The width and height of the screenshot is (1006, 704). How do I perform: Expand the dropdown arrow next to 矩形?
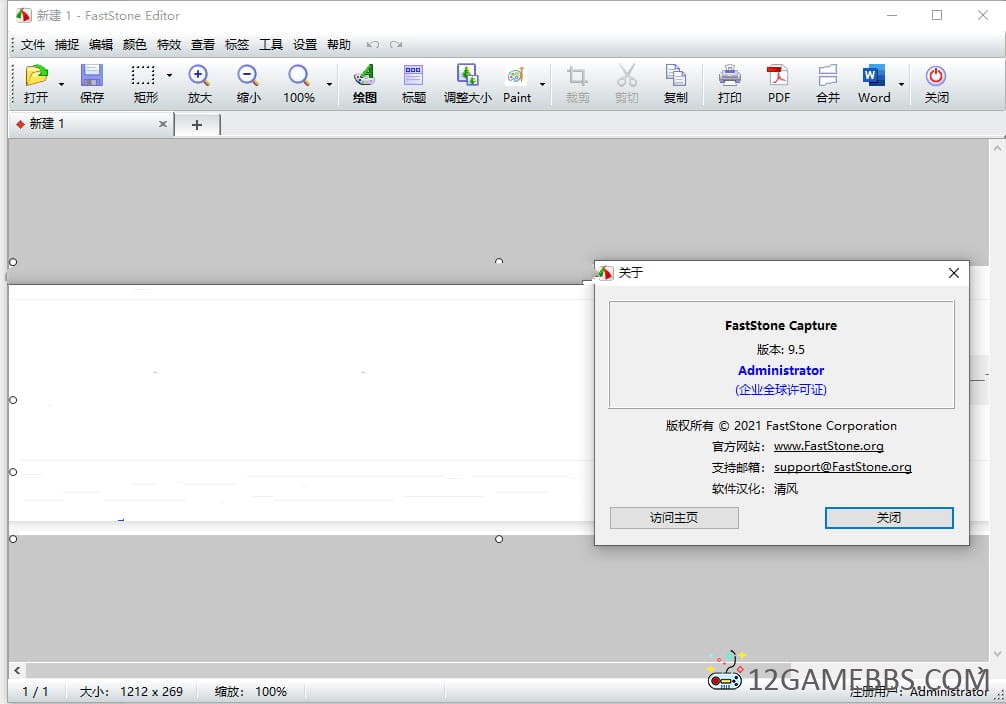[169, 75]
